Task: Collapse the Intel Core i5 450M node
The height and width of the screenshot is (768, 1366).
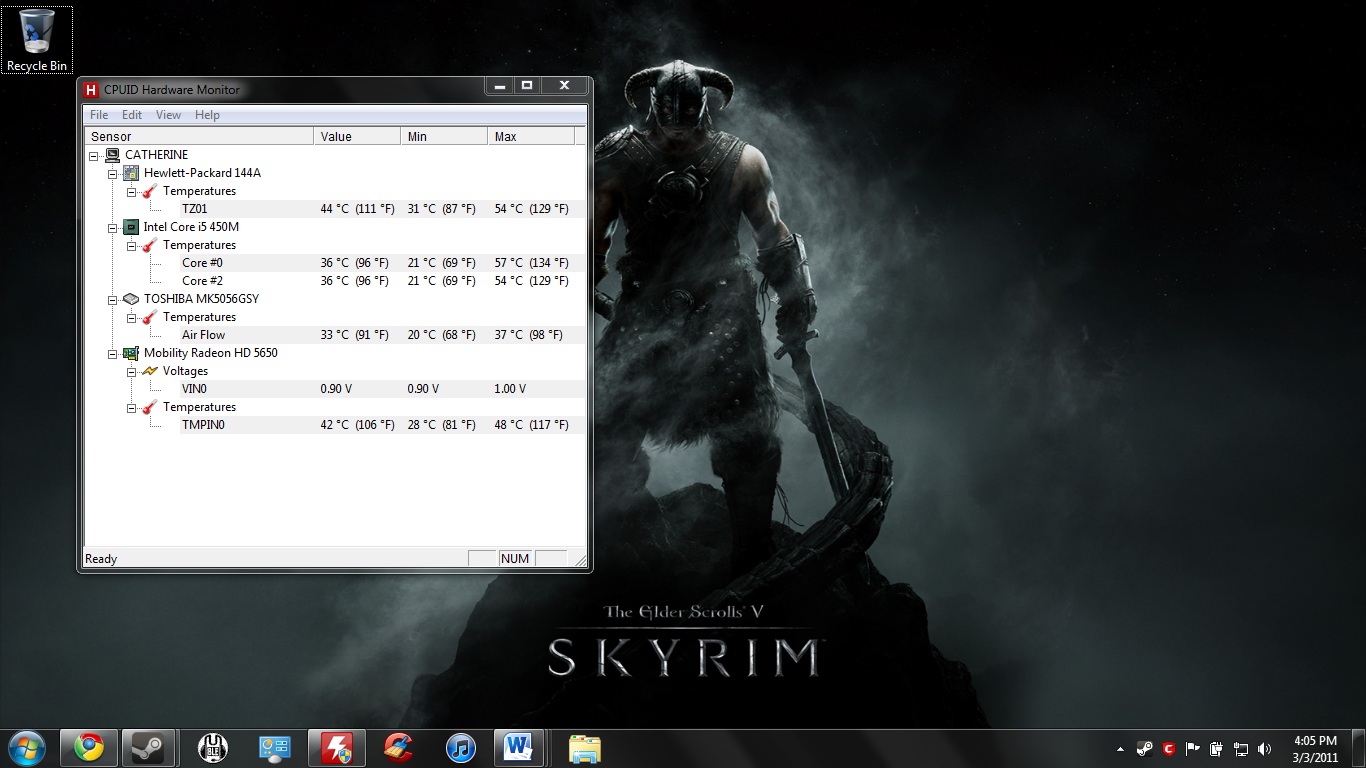Action: (113, 227)
